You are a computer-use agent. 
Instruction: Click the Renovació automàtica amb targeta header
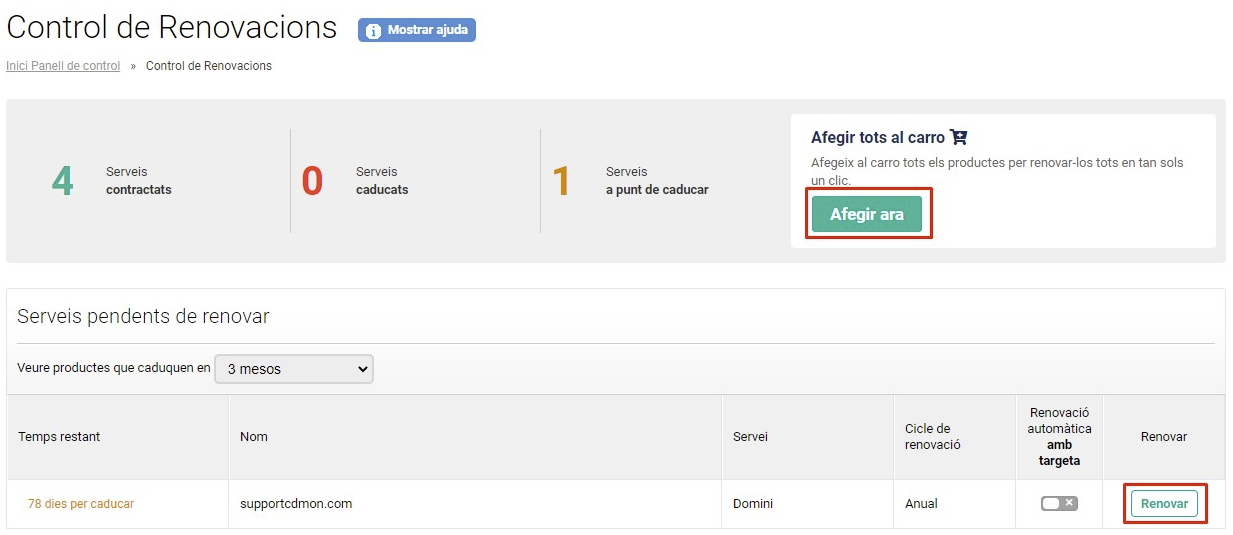(x=1060, y=437)
